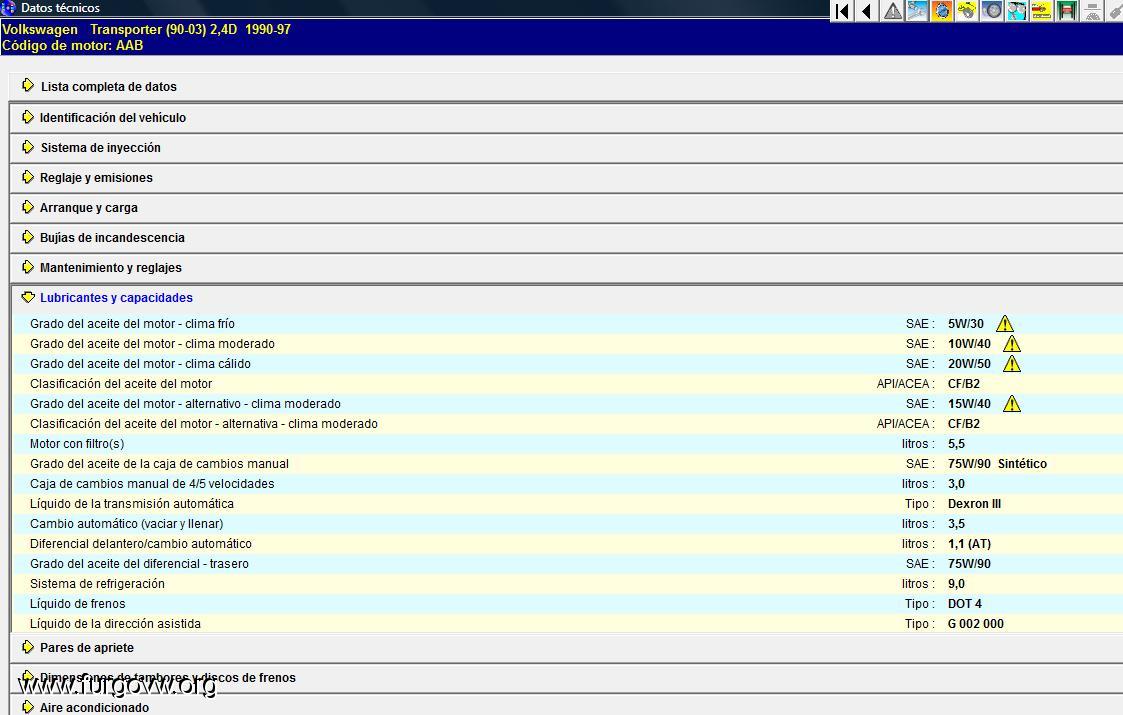Select 'Grado del aceite del motor - clima frío' row
This screenshot has height=715, width=1123.
[x=567, y=323]
